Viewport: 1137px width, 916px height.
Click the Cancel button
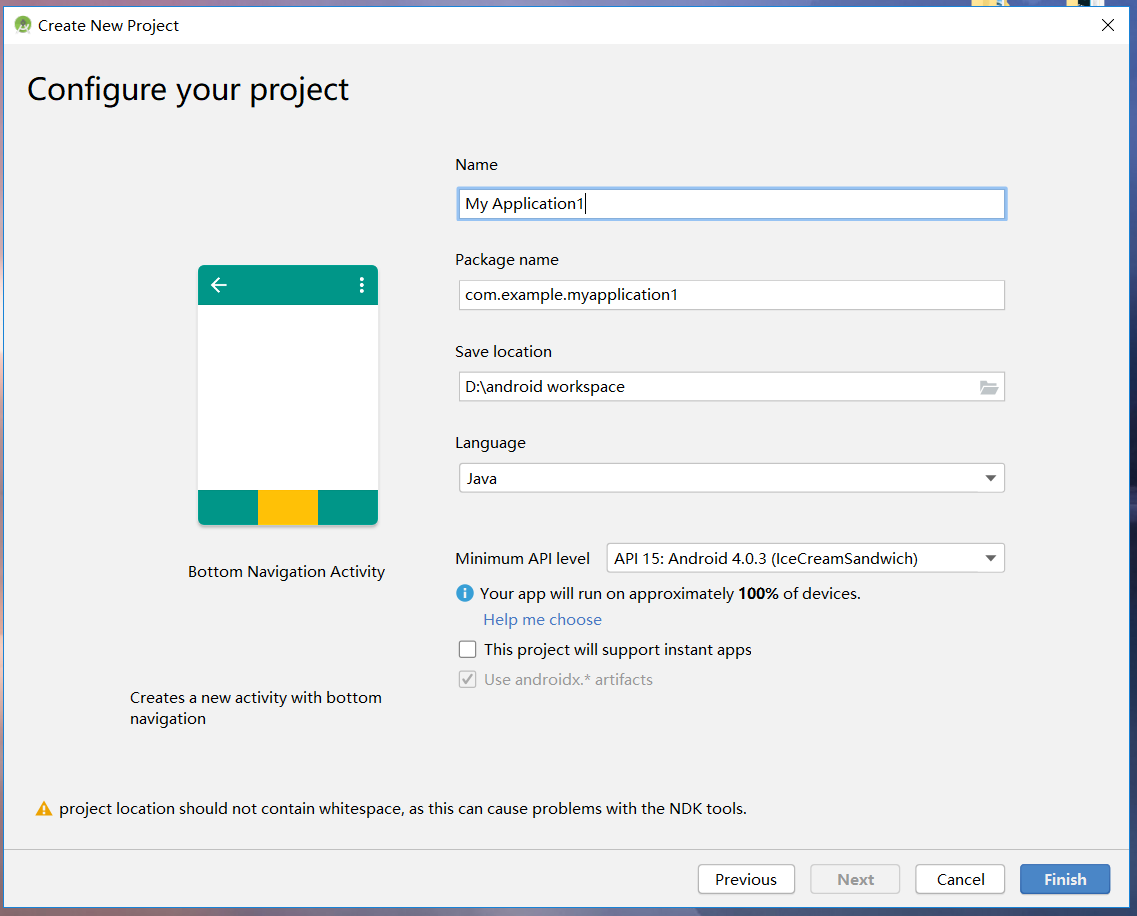click(x=960, y=879)
